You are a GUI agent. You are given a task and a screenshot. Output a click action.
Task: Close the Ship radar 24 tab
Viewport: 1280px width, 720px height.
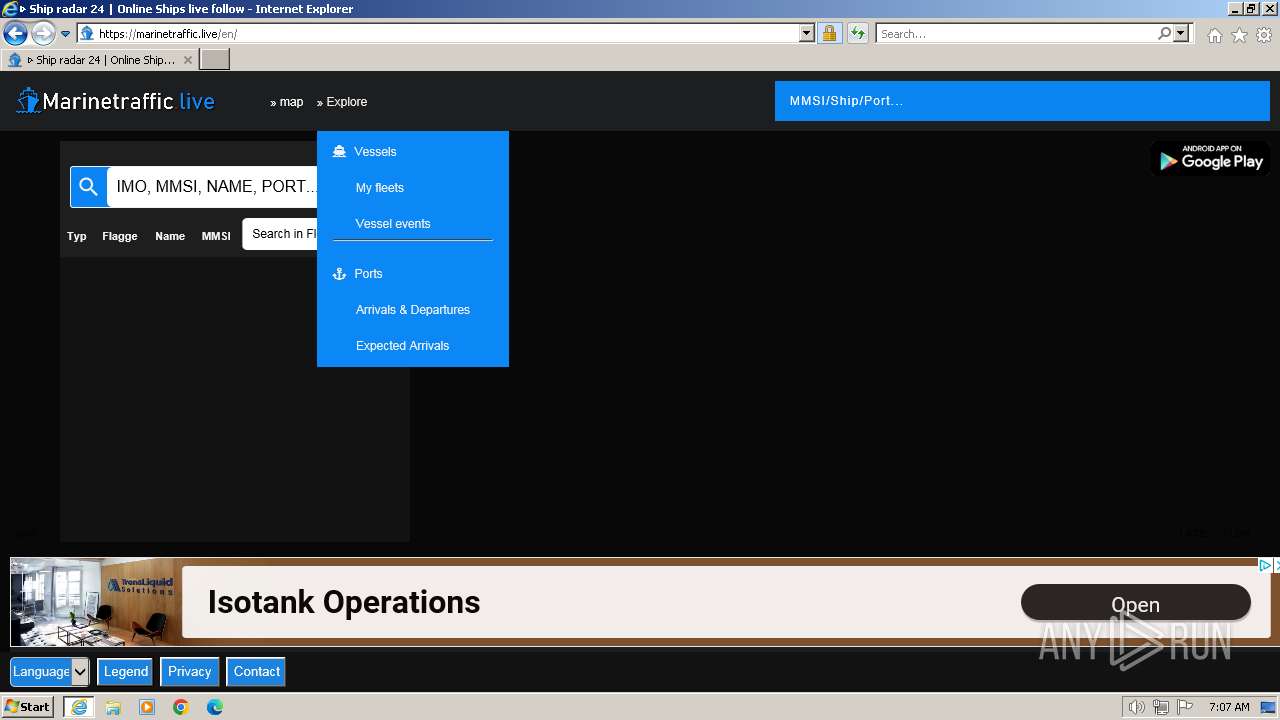click(187, 60)
